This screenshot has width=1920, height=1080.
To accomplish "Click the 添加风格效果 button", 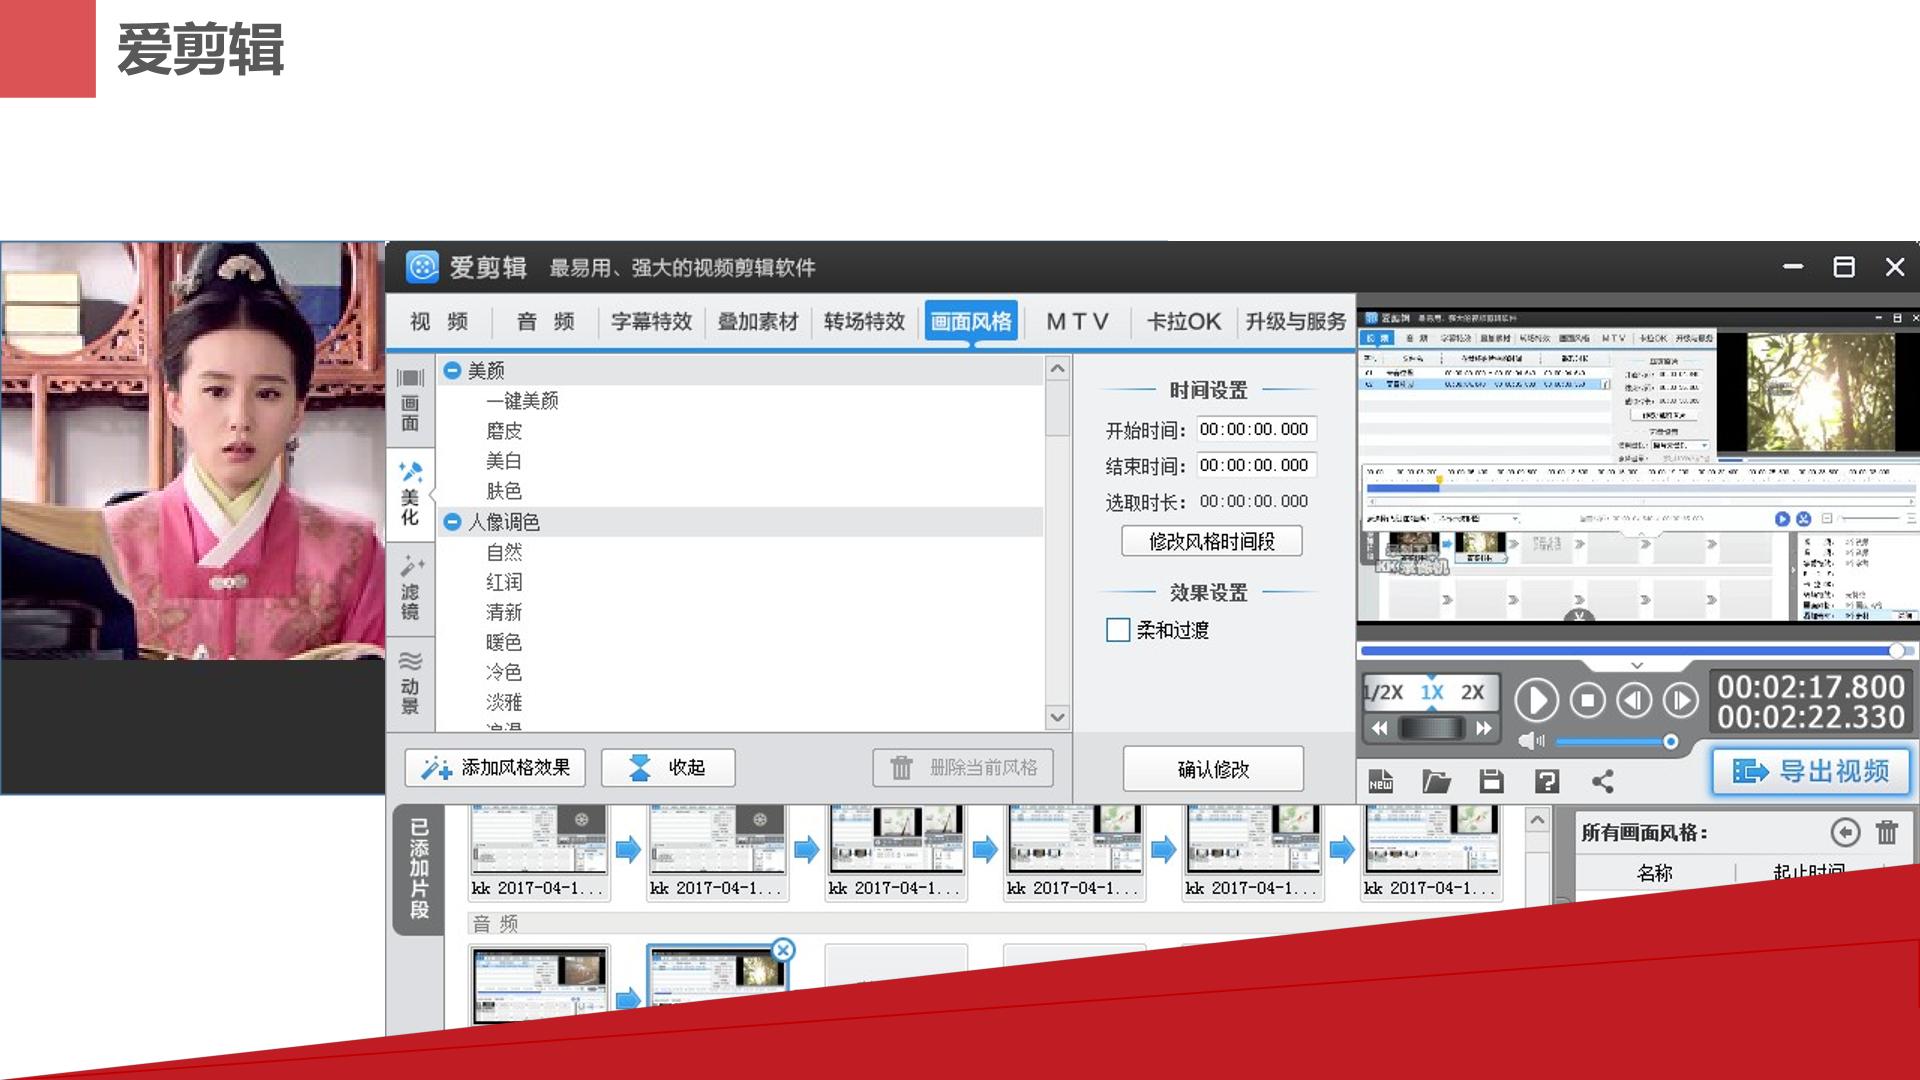I will tap(495, 768).
